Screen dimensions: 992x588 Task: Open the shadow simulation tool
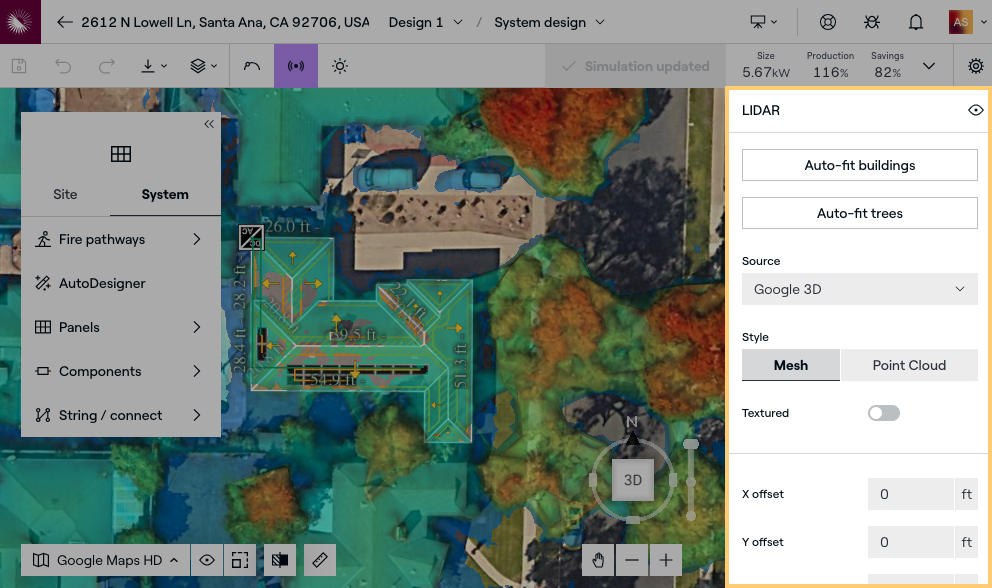[x=340, y=65]
